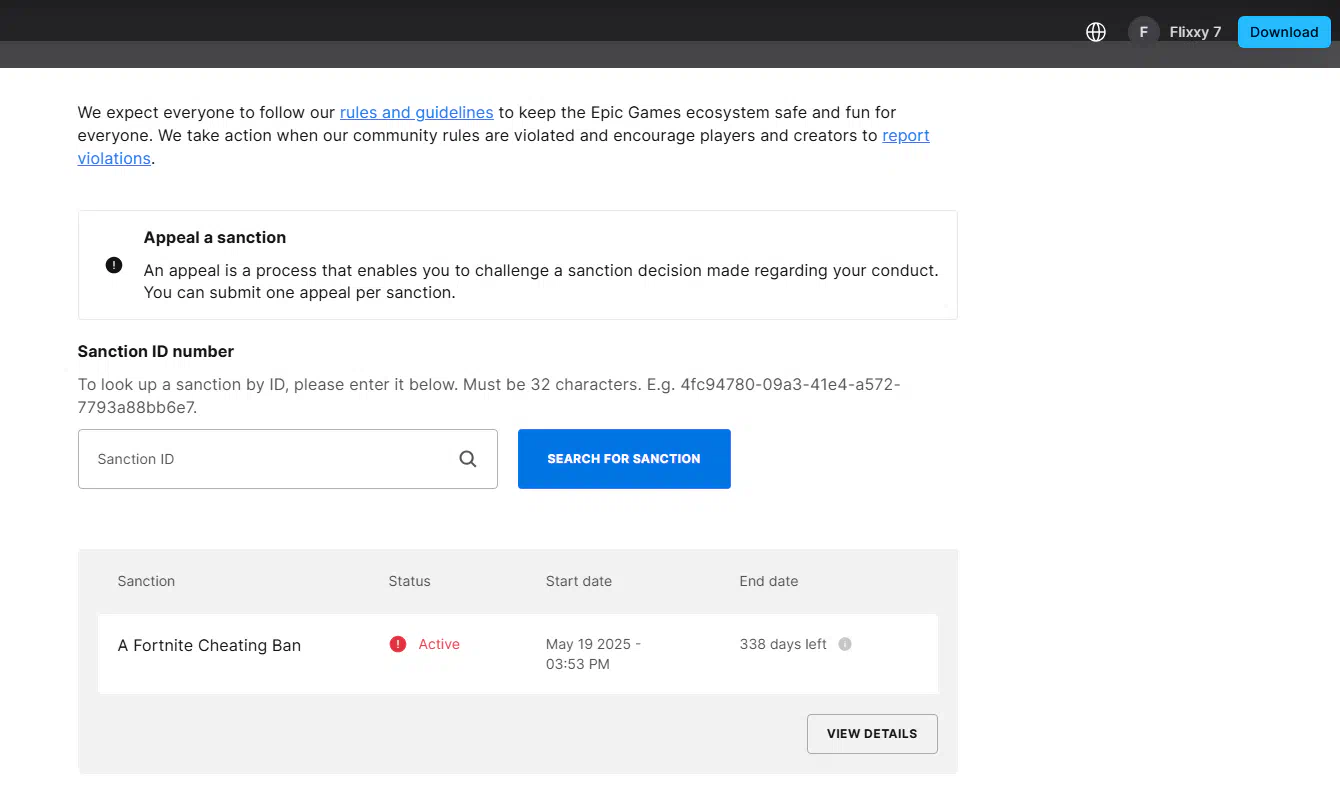Click the 338 days left text
This screenshot has width=1340, height=790.
[783, 644]
